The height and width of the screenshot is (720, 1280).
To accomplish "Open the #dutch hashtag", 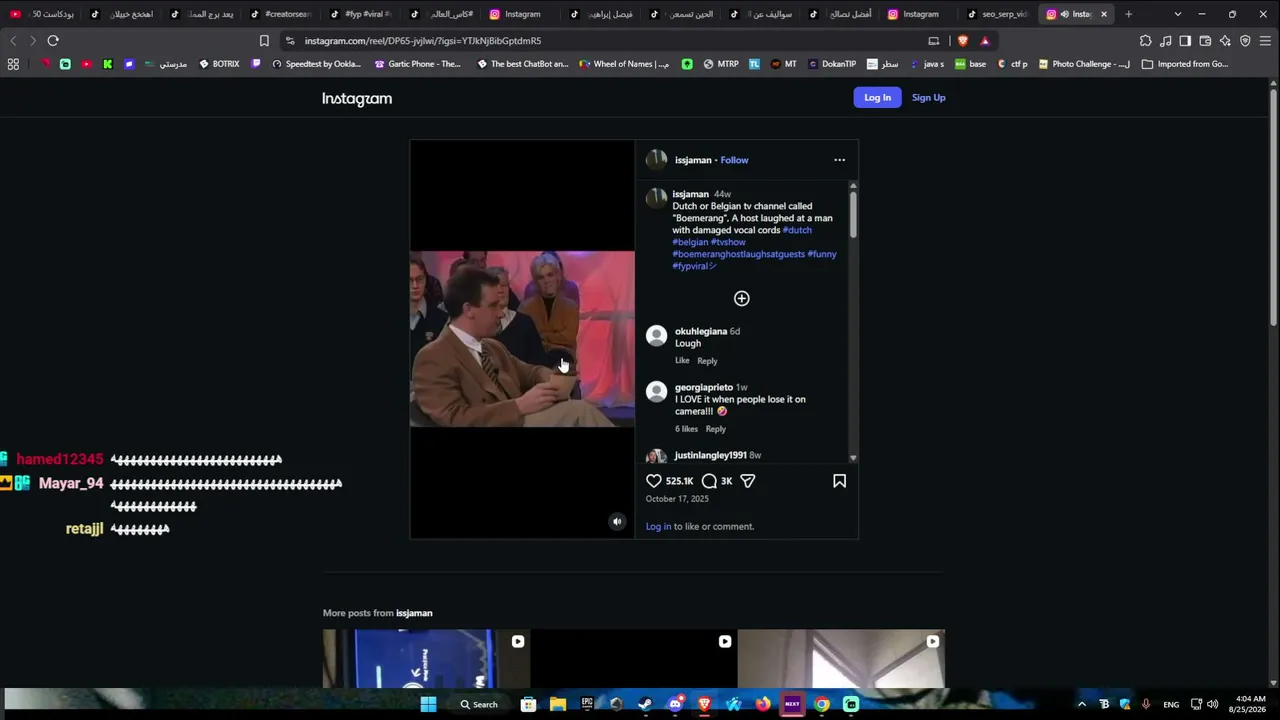I will pos(797,230).
